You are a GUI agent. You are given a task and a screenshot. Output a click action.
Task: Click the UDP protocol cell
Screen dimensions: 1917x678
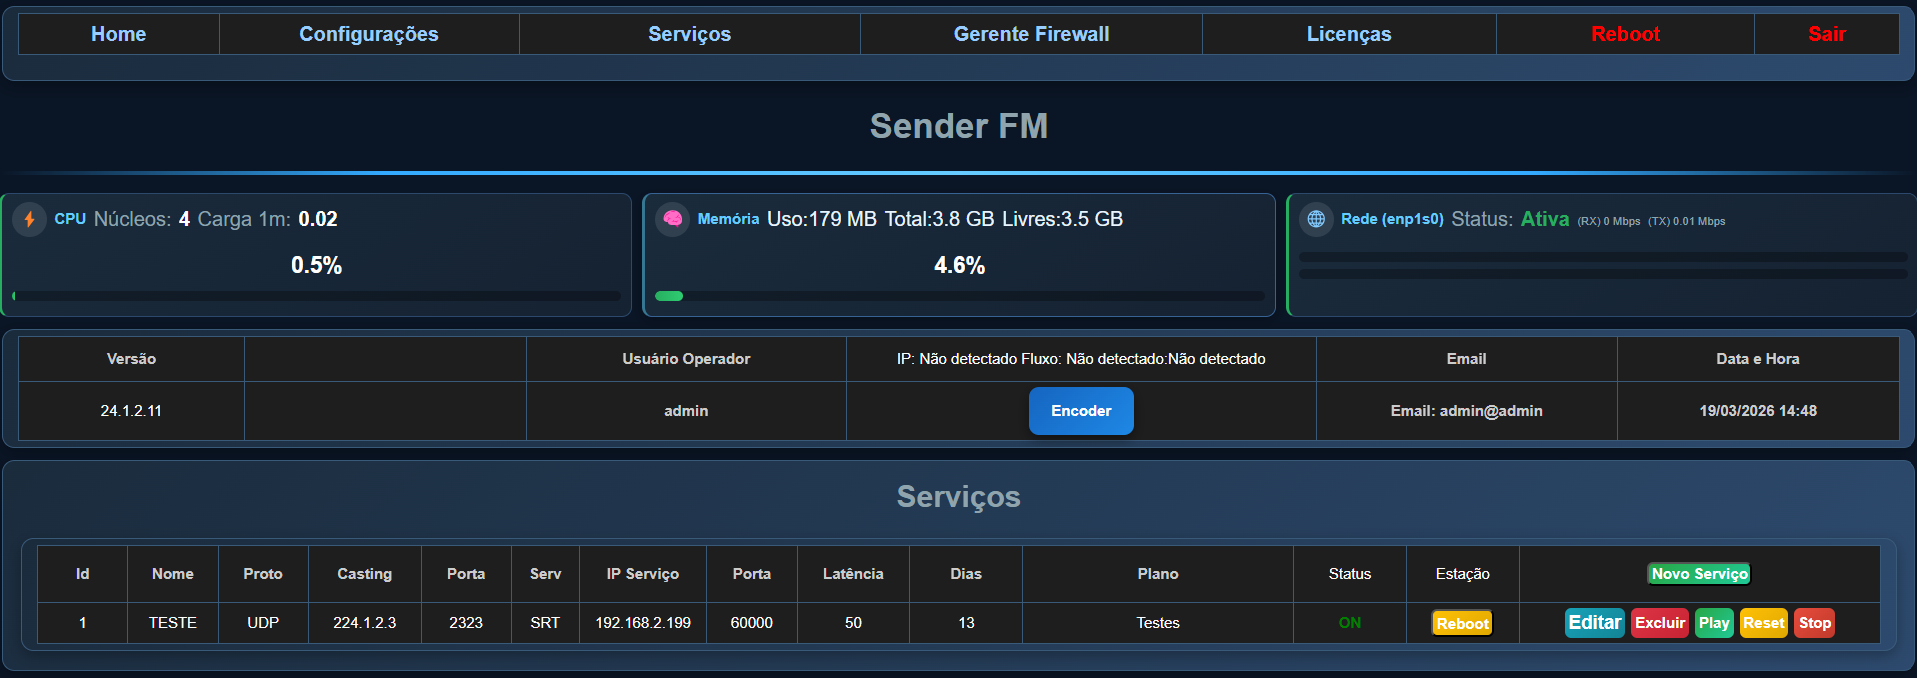pyautogui.click(x=263, y=623)
